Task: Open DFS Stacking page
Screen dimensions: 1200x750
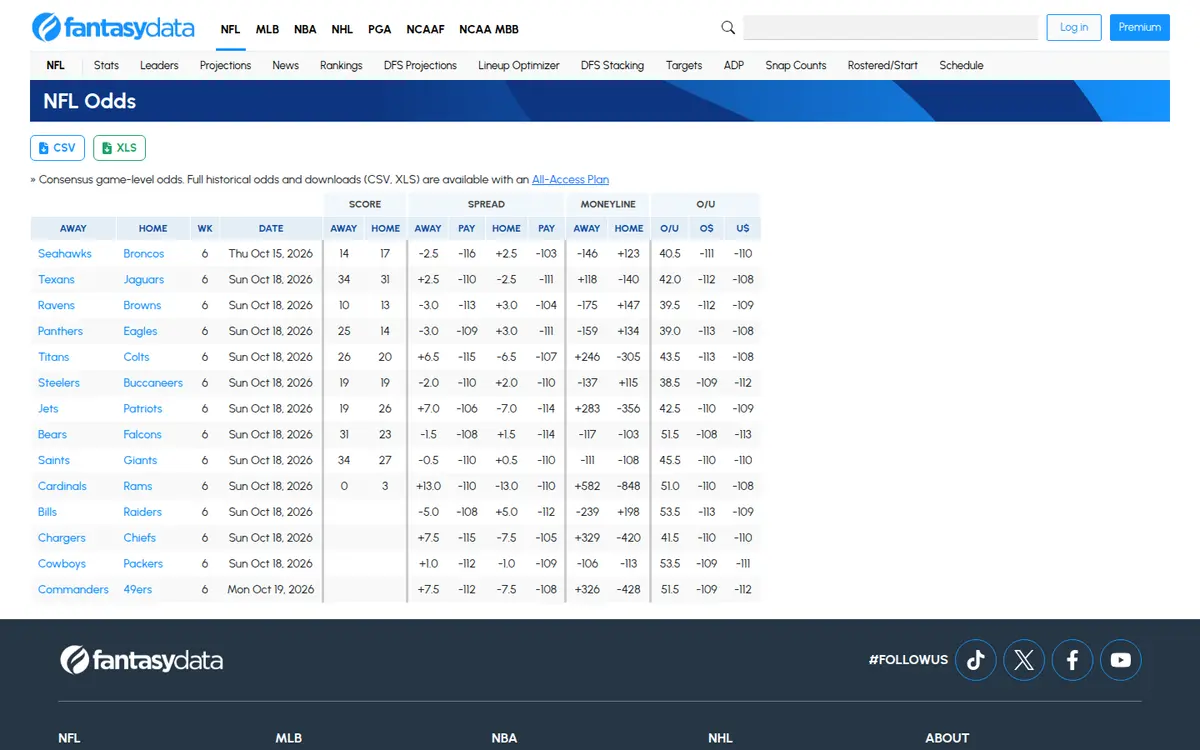Action: (612, 65)
